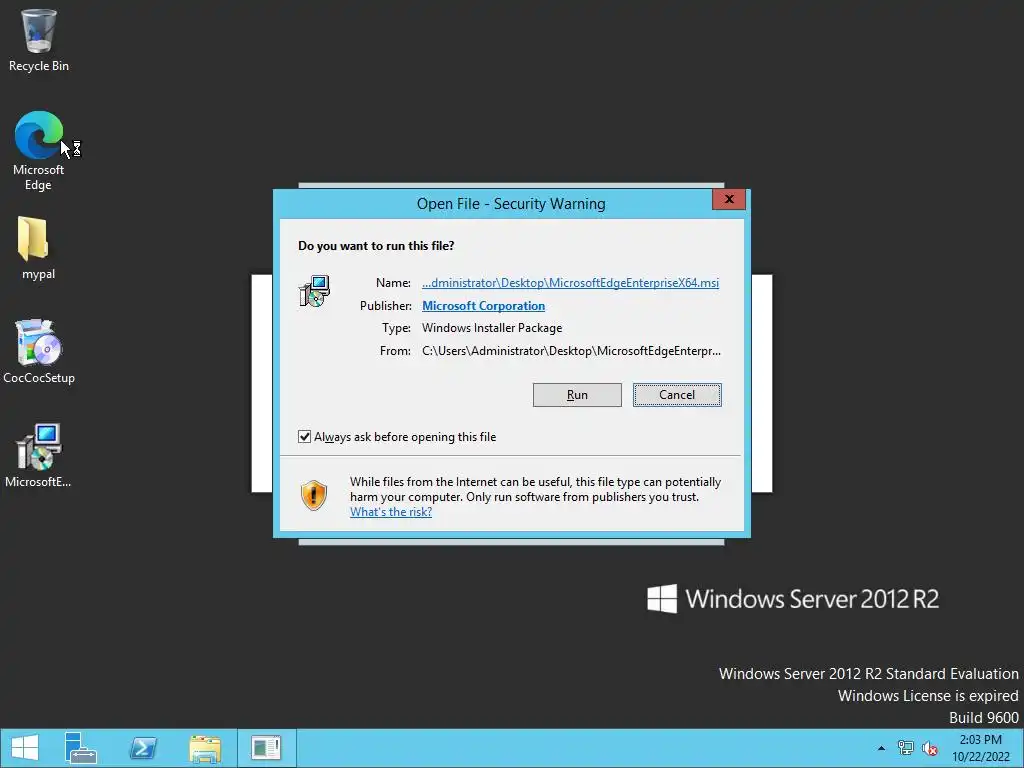Open the Recycle Bin desktop icon
Viewport: 1024px width, 768px height.
click(x=39, y=40)
